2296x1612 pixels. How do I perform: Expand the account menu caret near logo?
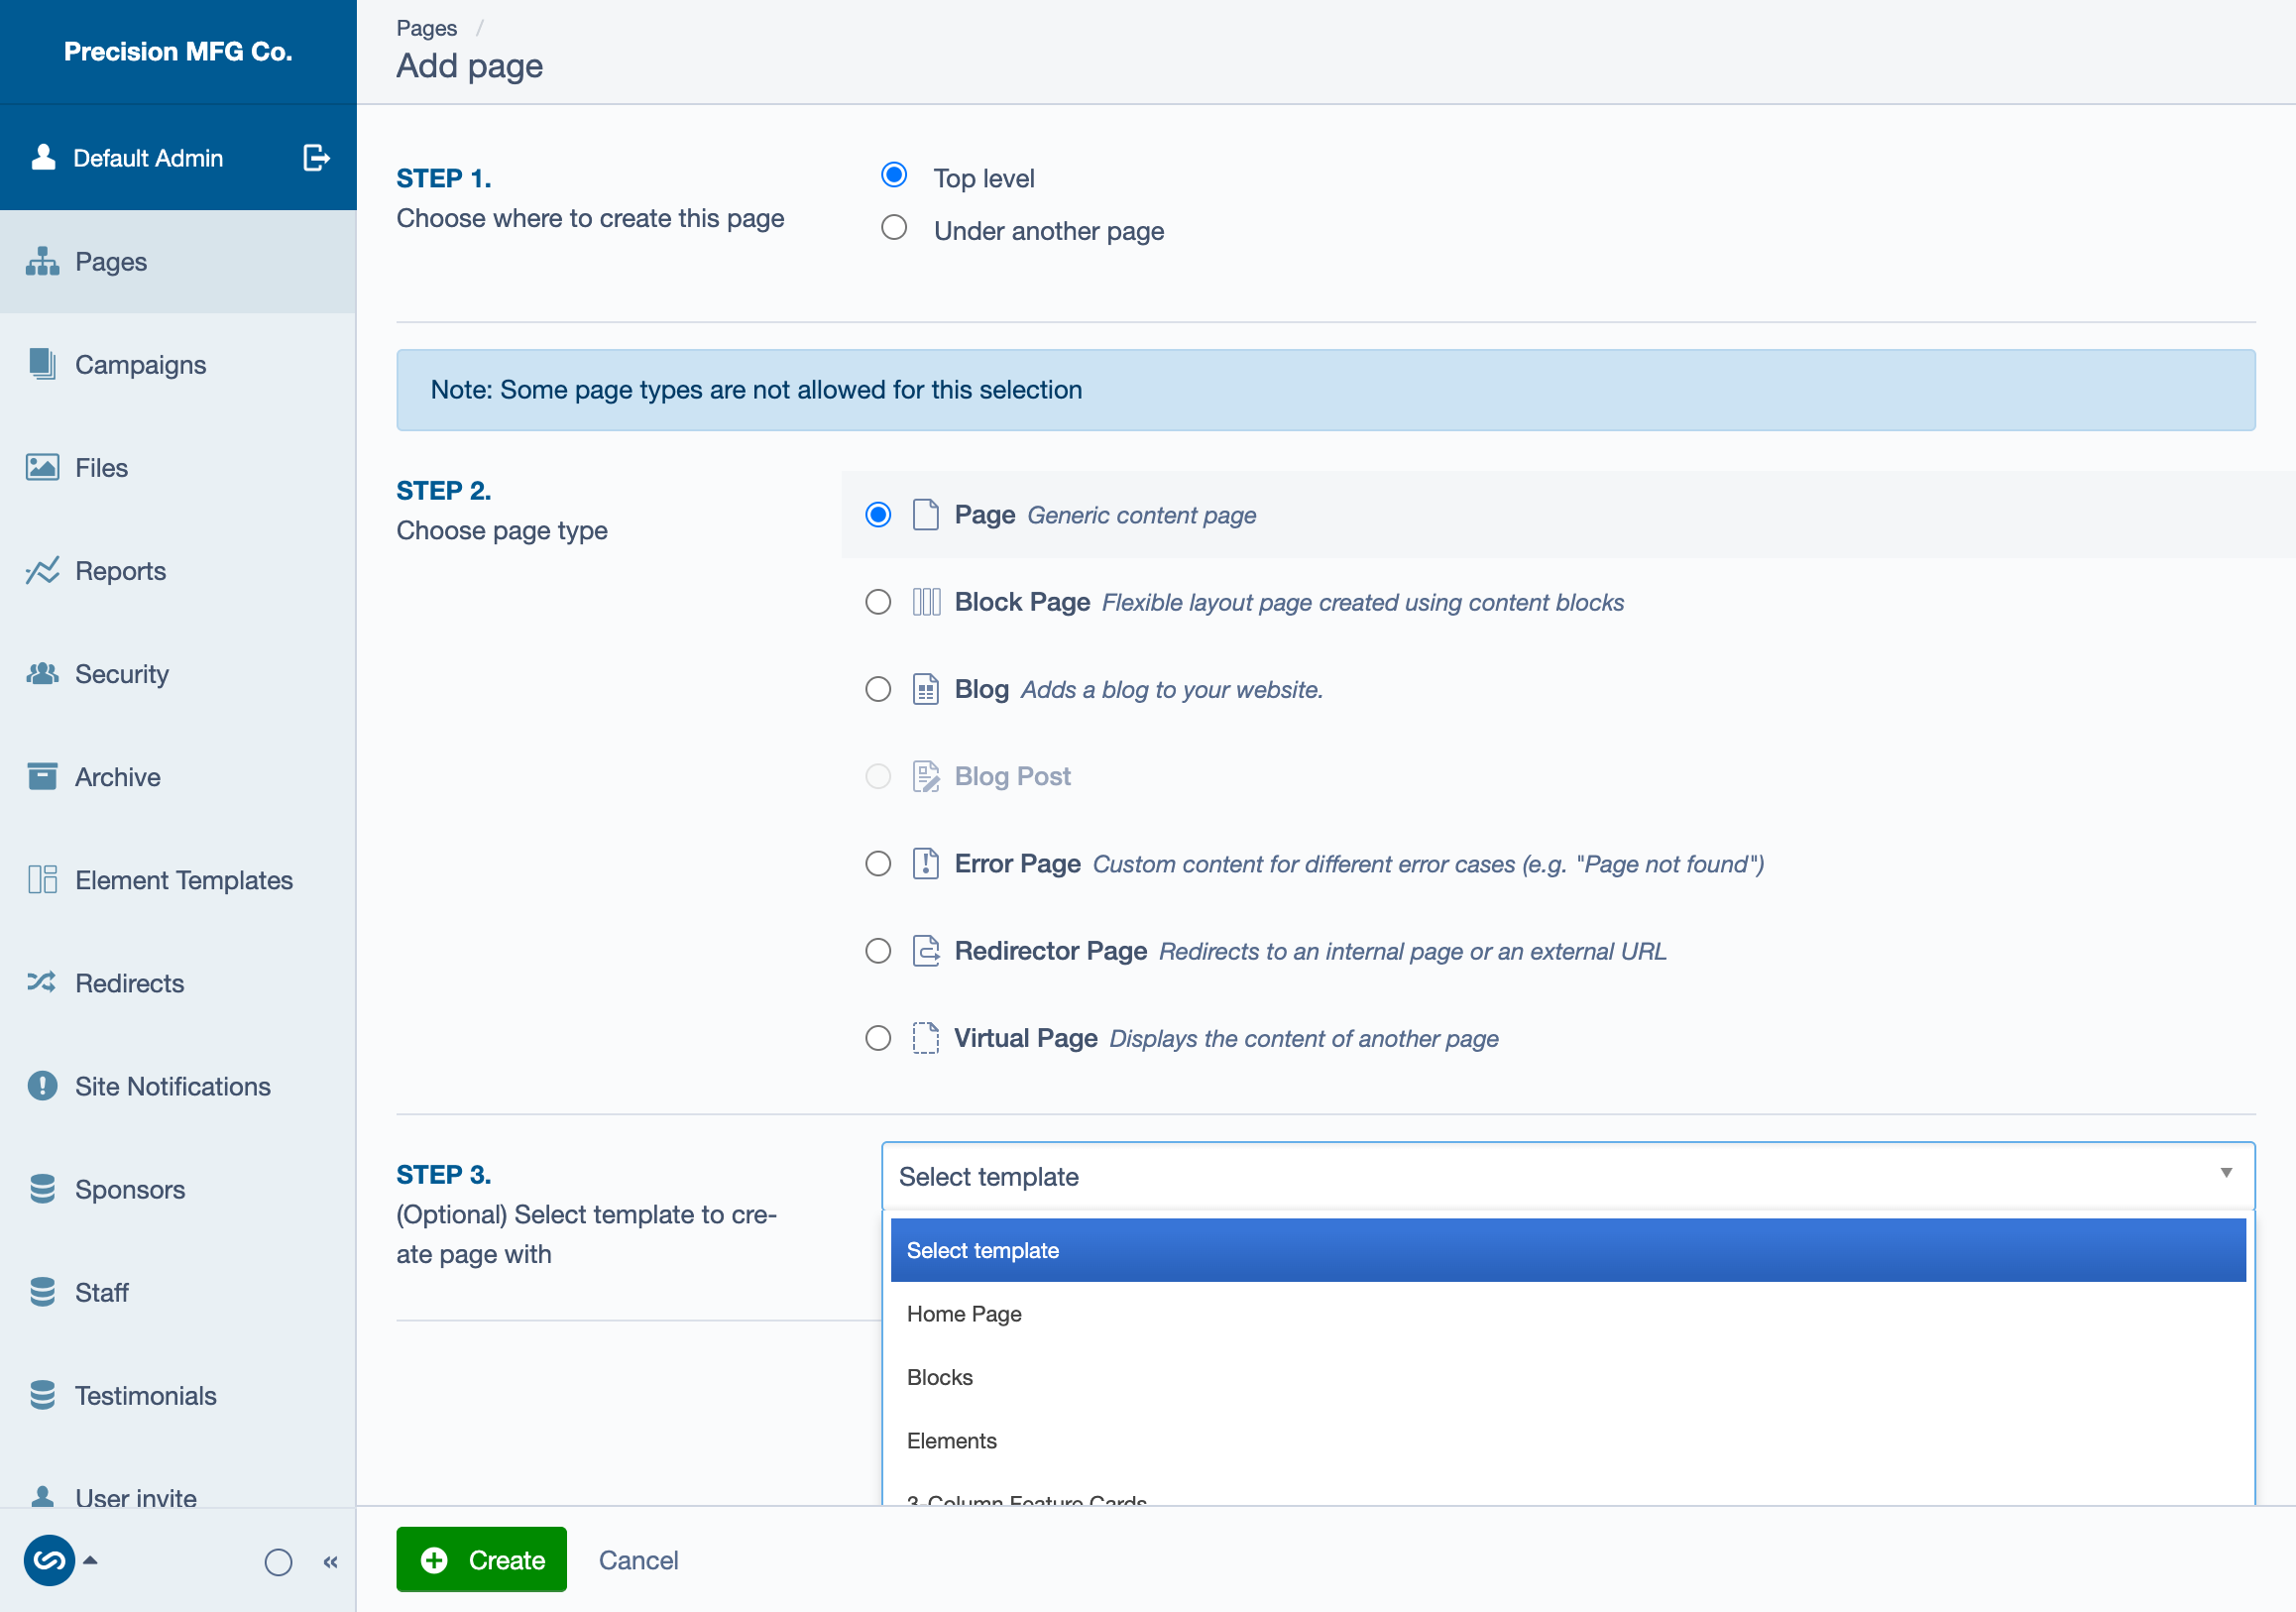90,1560
